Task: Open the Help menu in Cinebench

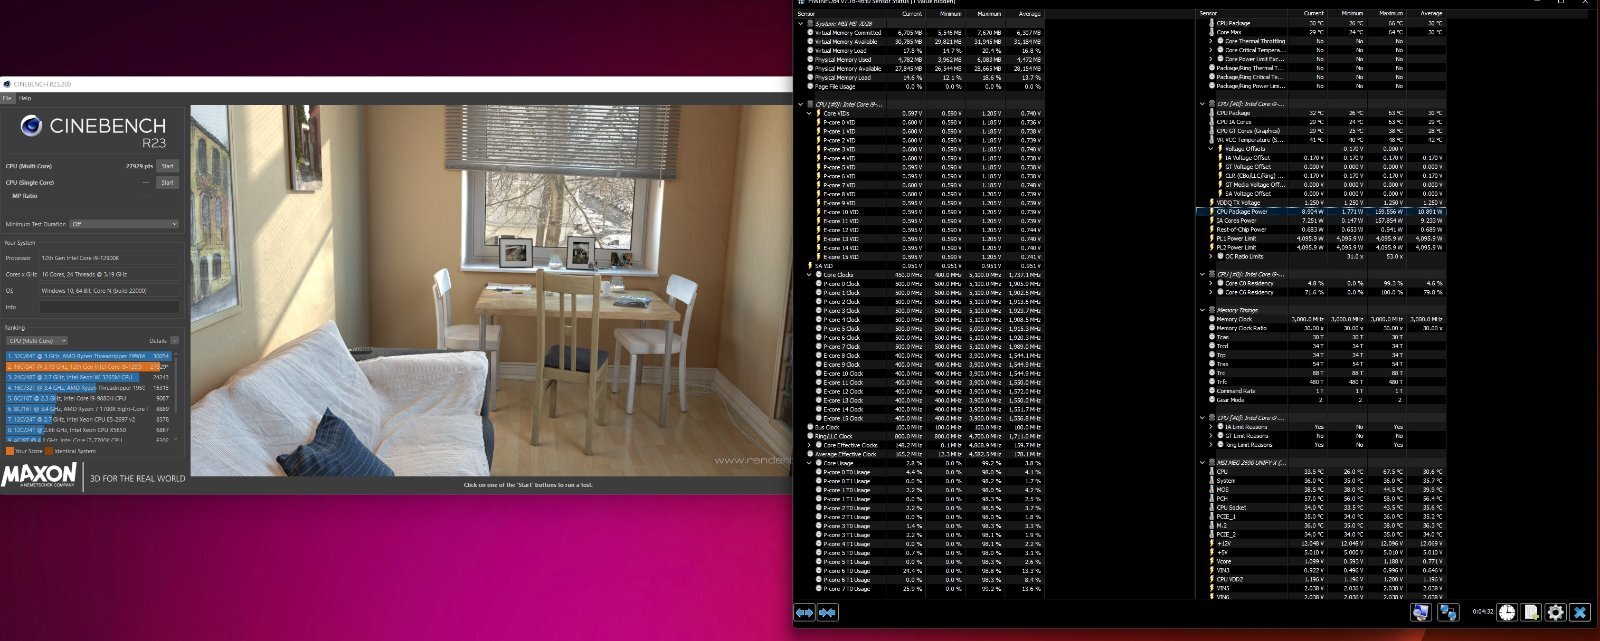Action: pyautogui.click(x=25, y=98)
